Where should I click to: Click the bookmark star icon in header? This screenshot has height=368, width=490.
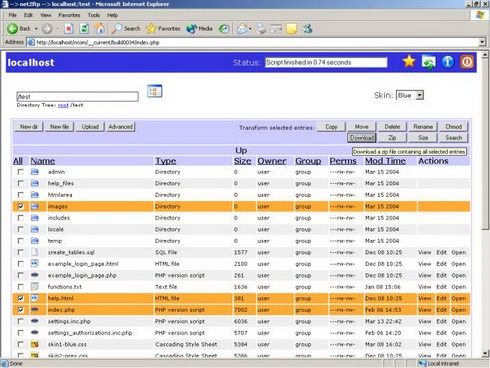[x=409, y=62]
